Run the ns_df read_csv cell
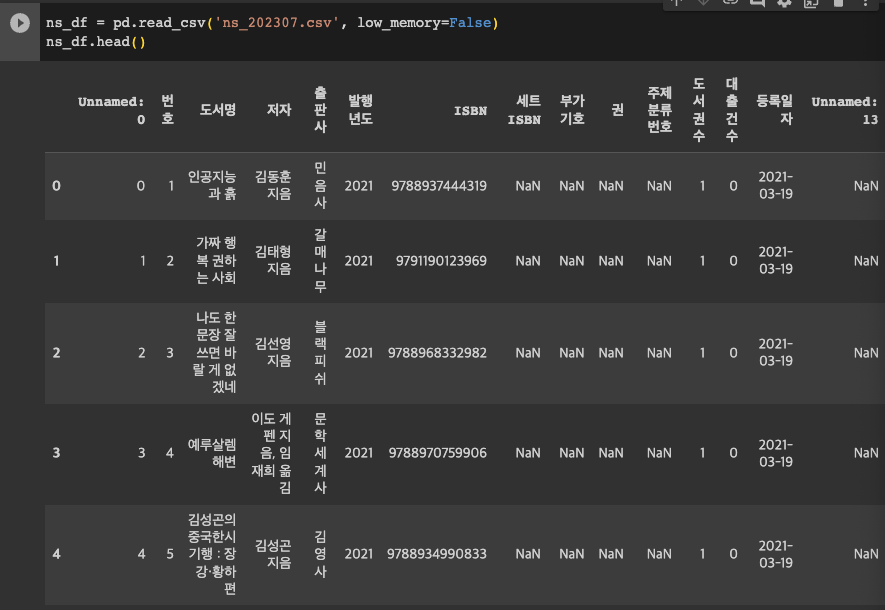This screenshot has width=885, height=610. [20, 23]
